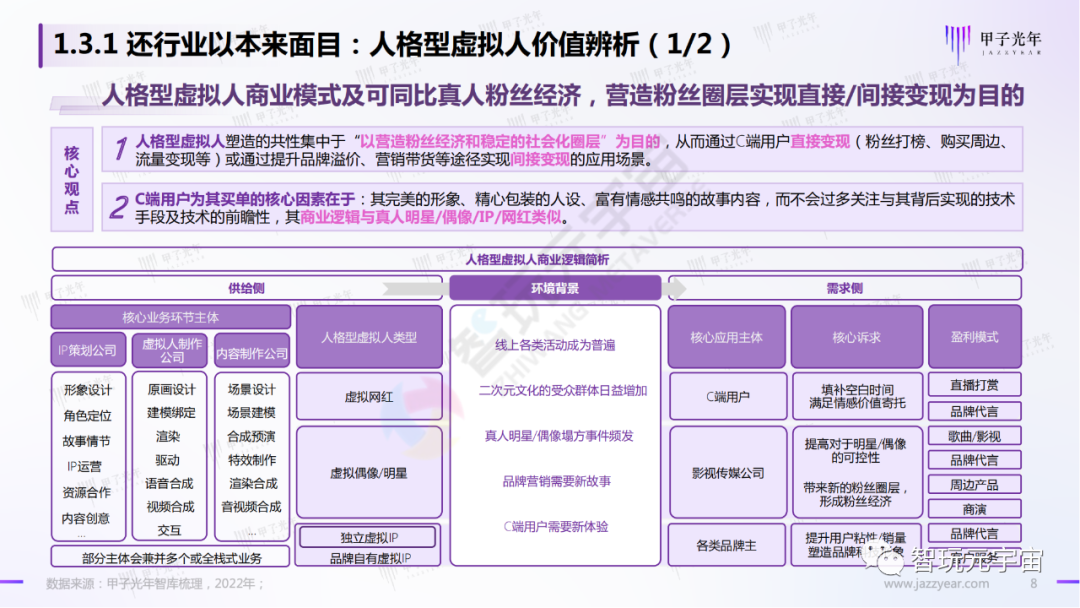
Task: Select the 核心观点 side label
Action: [72, 179]
